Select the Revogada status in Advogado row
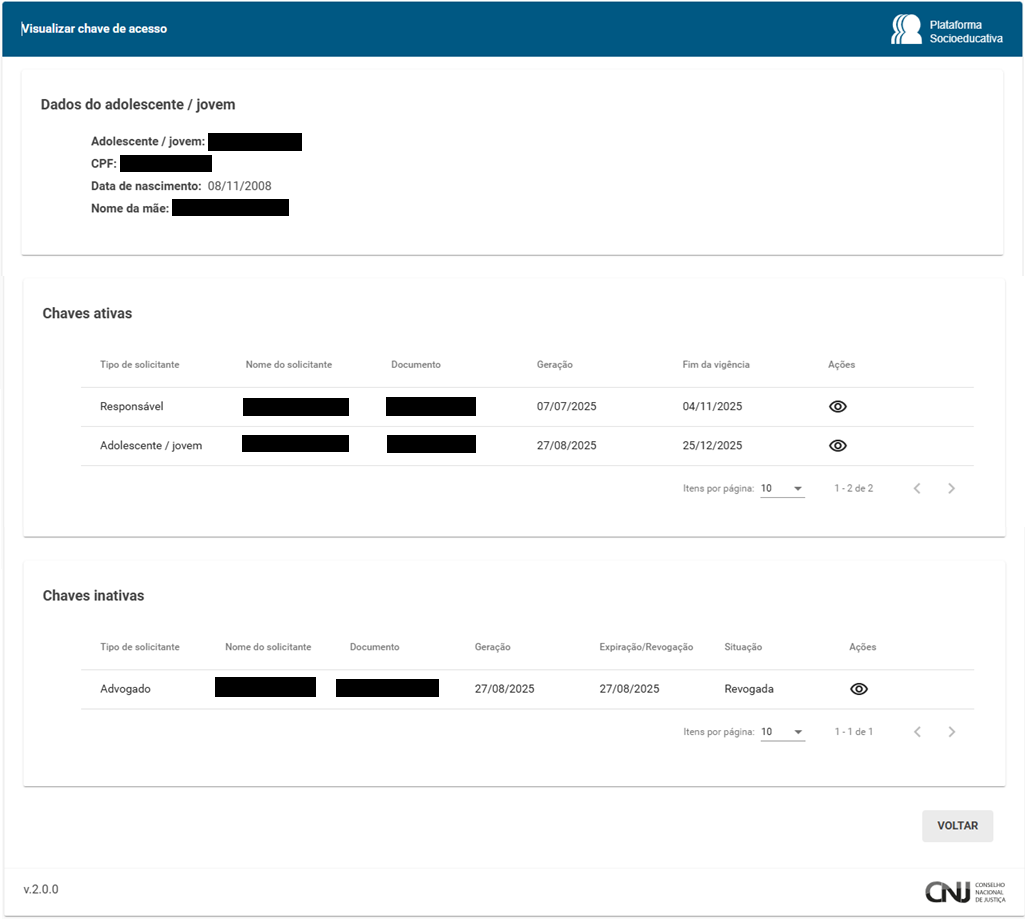The width and height of the screenshot is (1025, 920). 749,689
